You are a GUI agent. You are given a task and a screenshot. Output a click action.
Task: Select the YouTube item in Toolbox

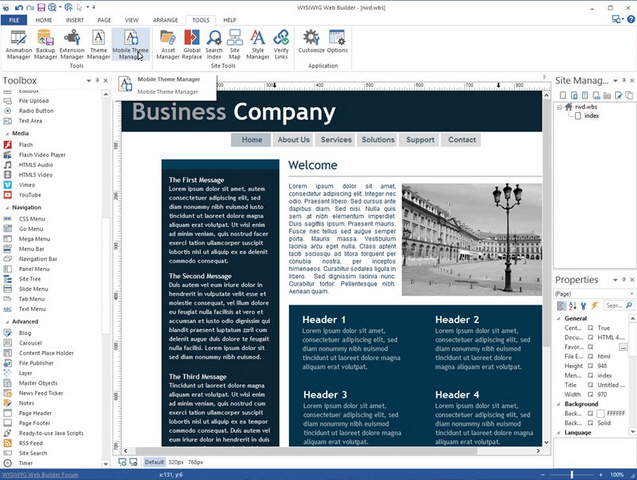(x=29, y=195)
